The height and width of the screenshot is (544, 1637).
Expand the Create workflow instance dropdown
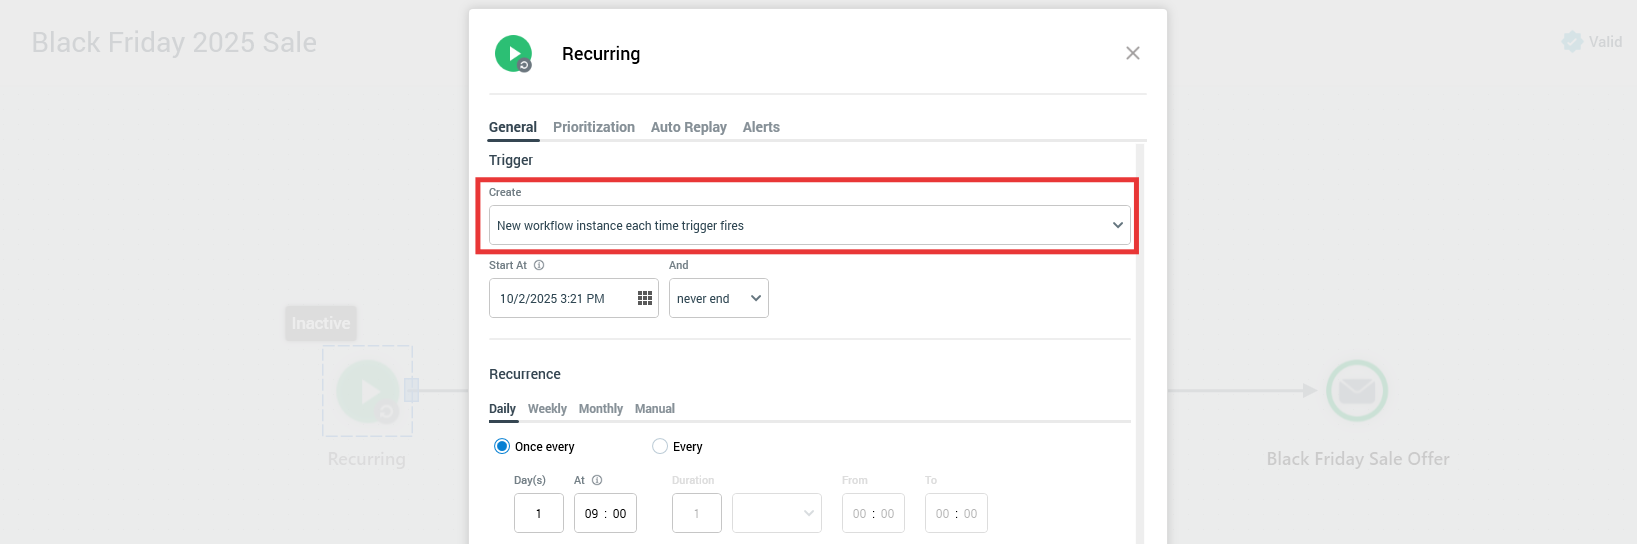pos(809,225)
